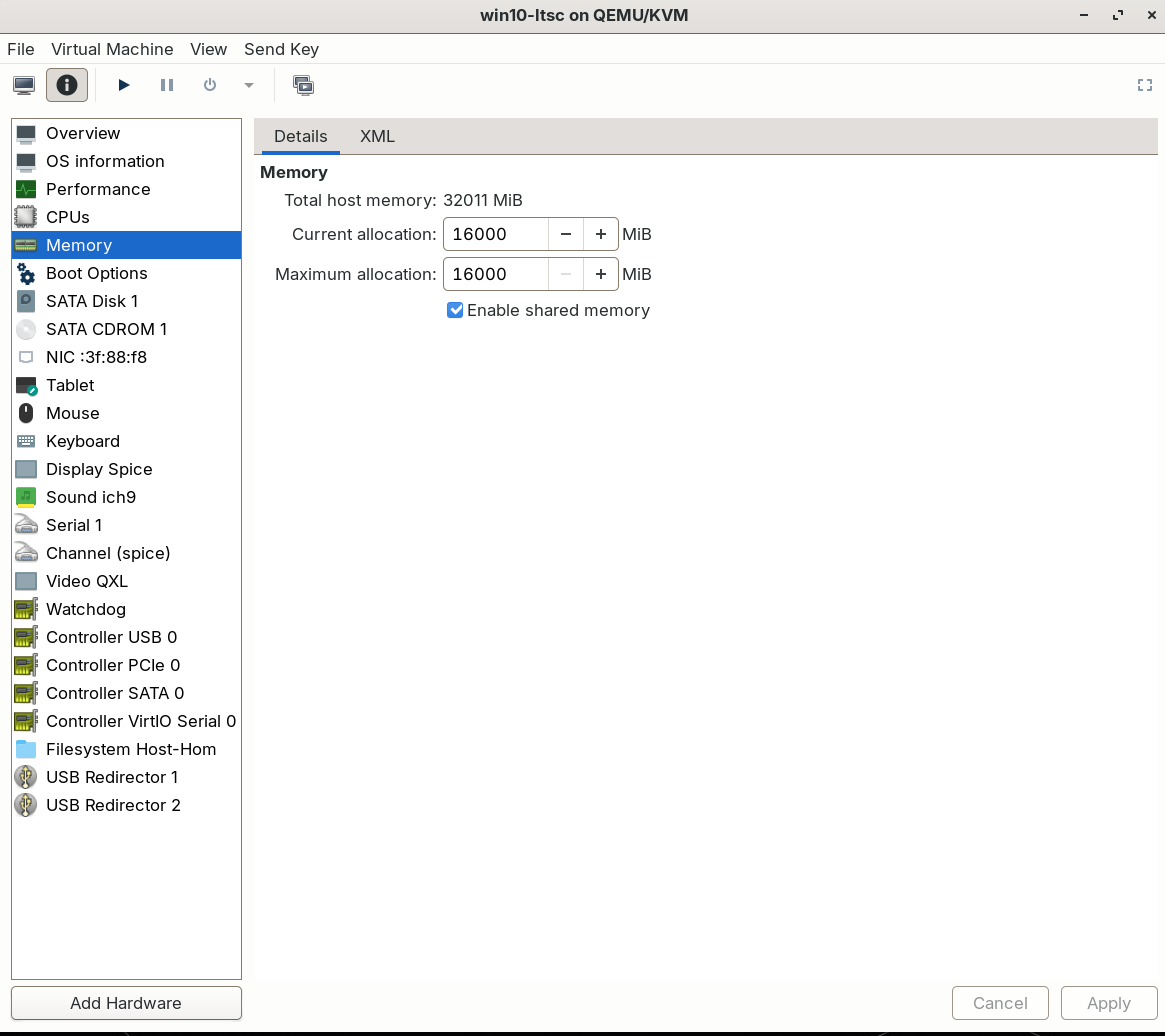Disable the Enable shared memory checkbox
Viewport: 1165px width, 1036px height.
pos(456,310)
